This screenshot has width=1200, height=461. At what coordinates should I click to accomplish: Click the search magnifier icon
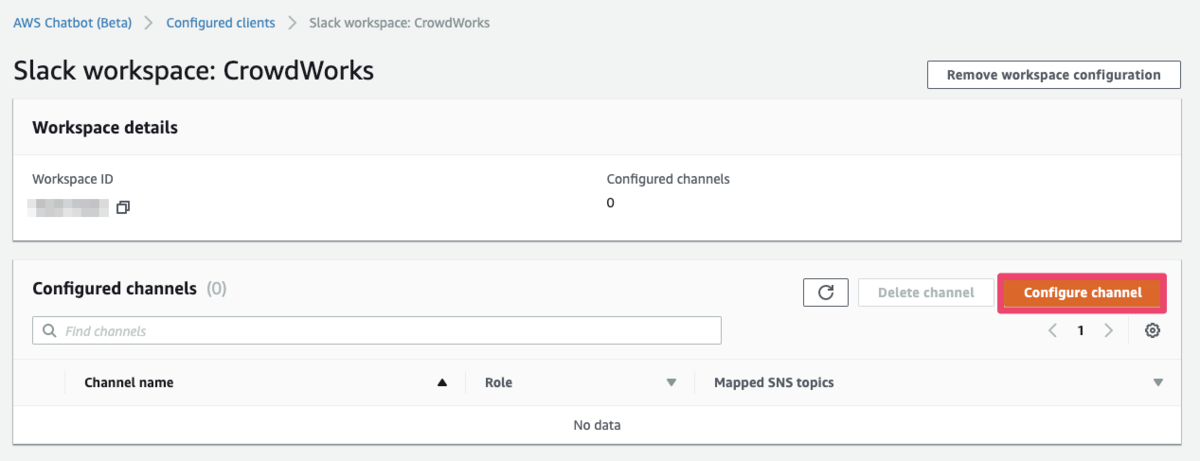[49, 331]
